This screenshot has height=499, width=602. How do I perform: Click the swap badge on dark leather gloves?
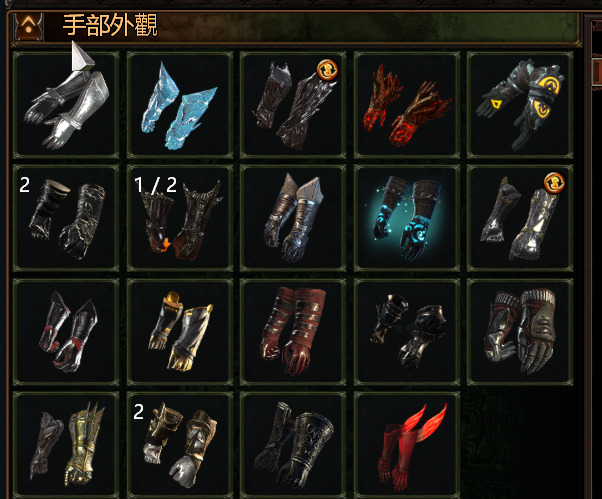[327, 69]
